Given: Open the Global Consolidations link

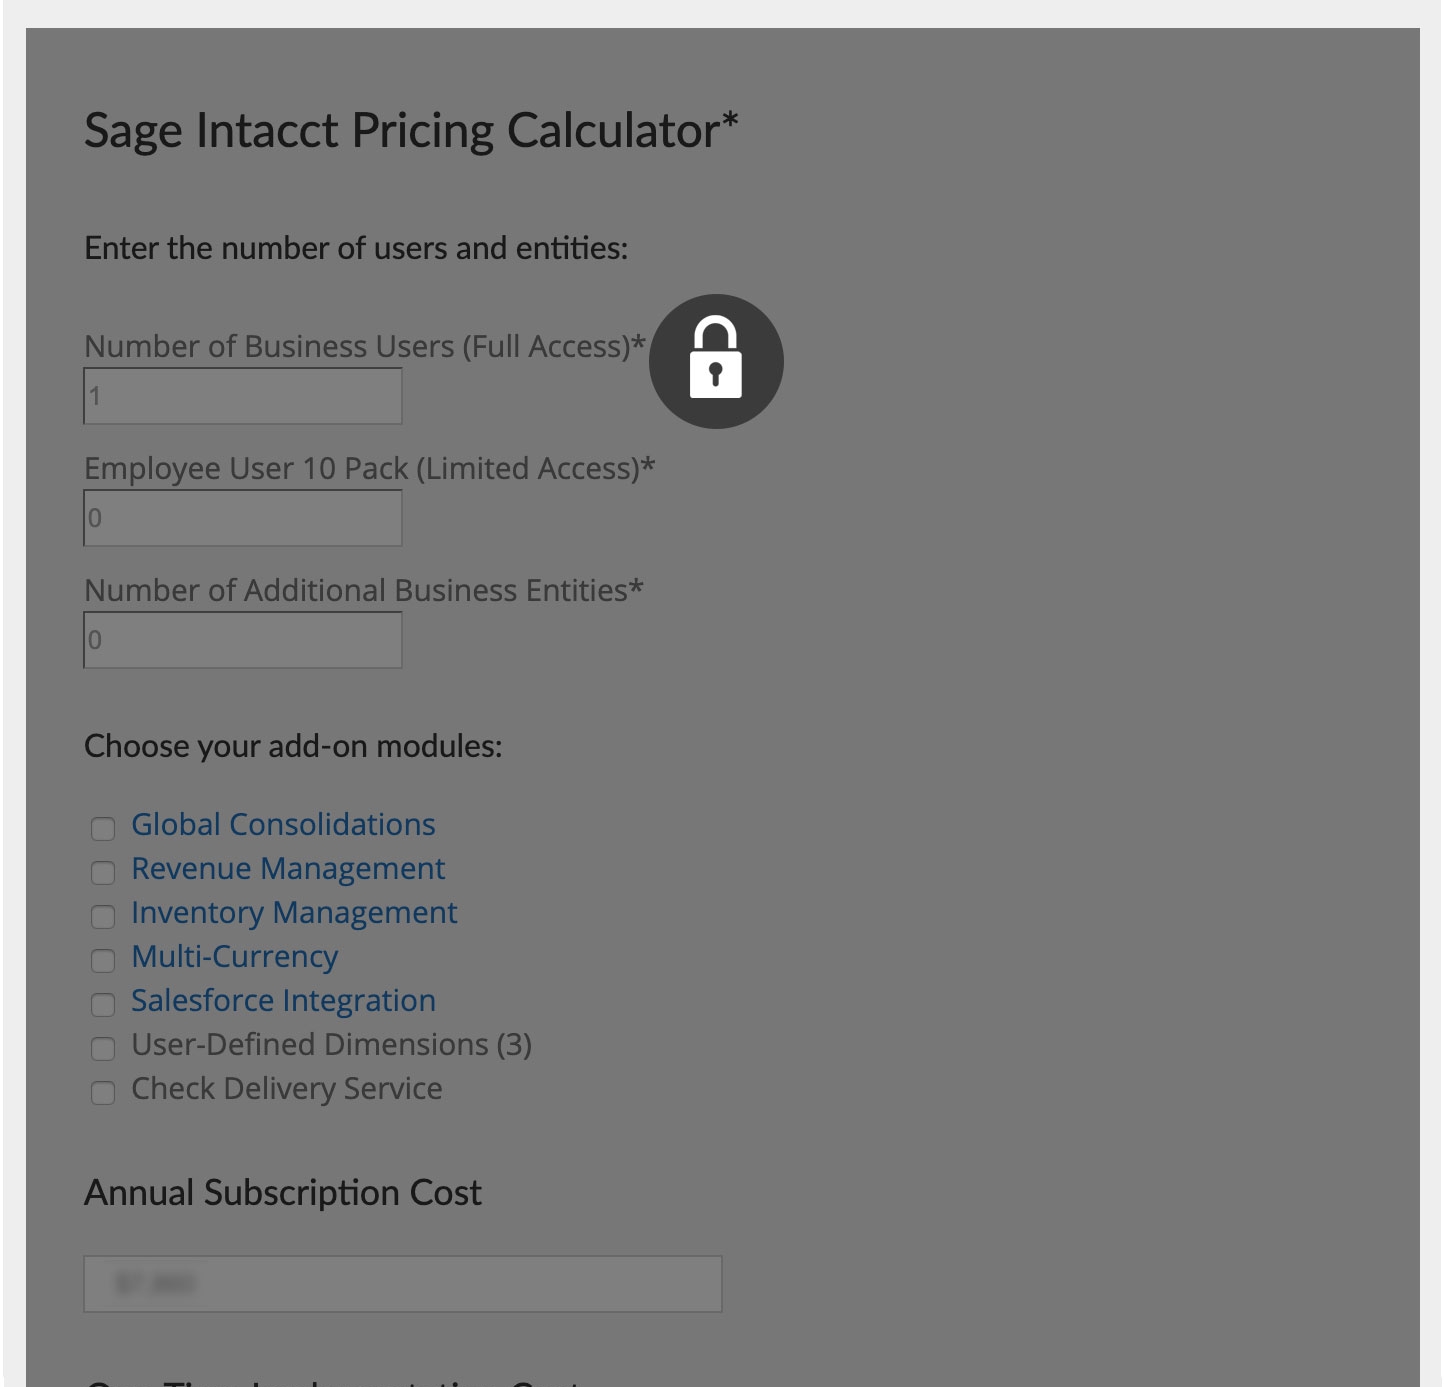Looking at the screenshot, I should coord(283,824).
